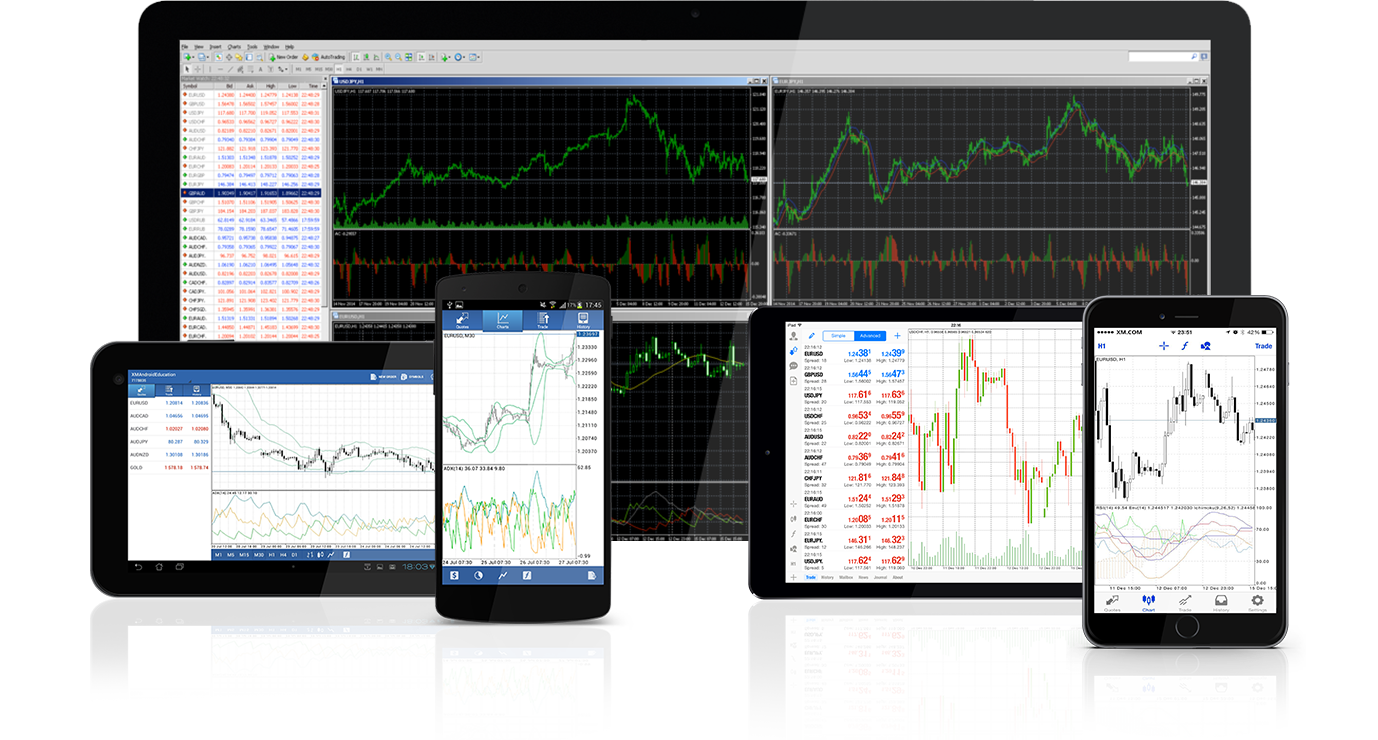The height and width of the screenshot is (740, 1378).
Task: Open the H1 timeframe selector on the iPhone
Action: click(x=1102, y=346)
